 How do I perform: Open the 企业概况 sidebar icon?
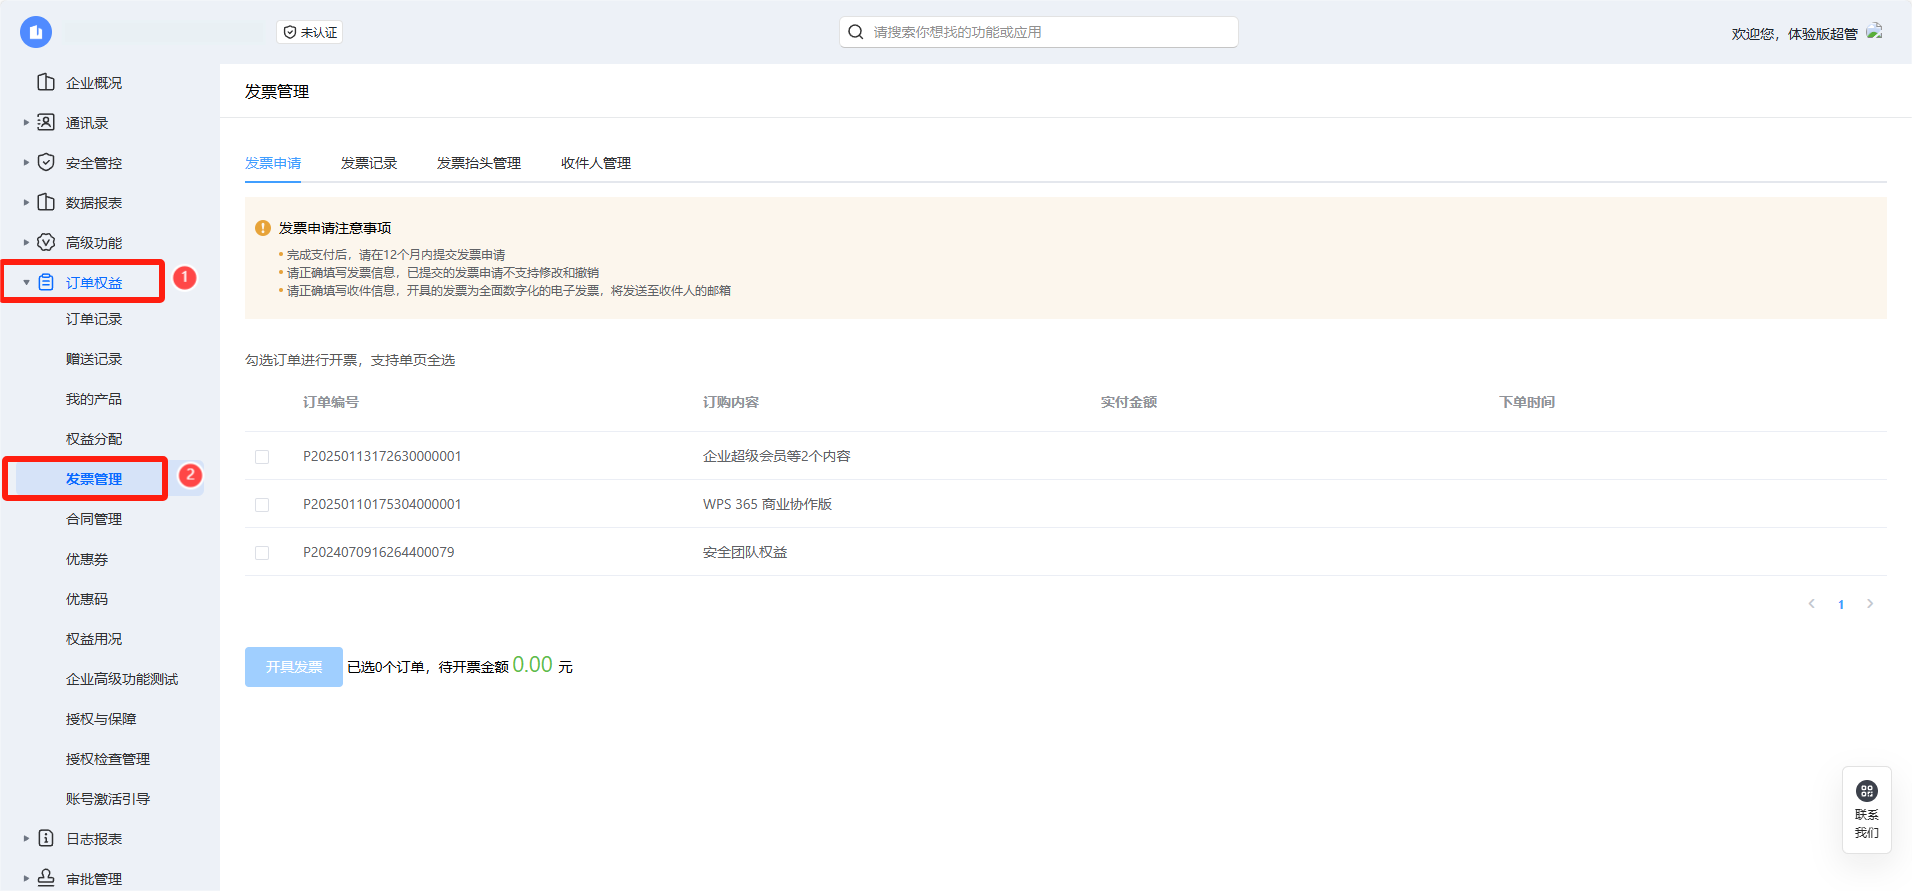[46, 82]
